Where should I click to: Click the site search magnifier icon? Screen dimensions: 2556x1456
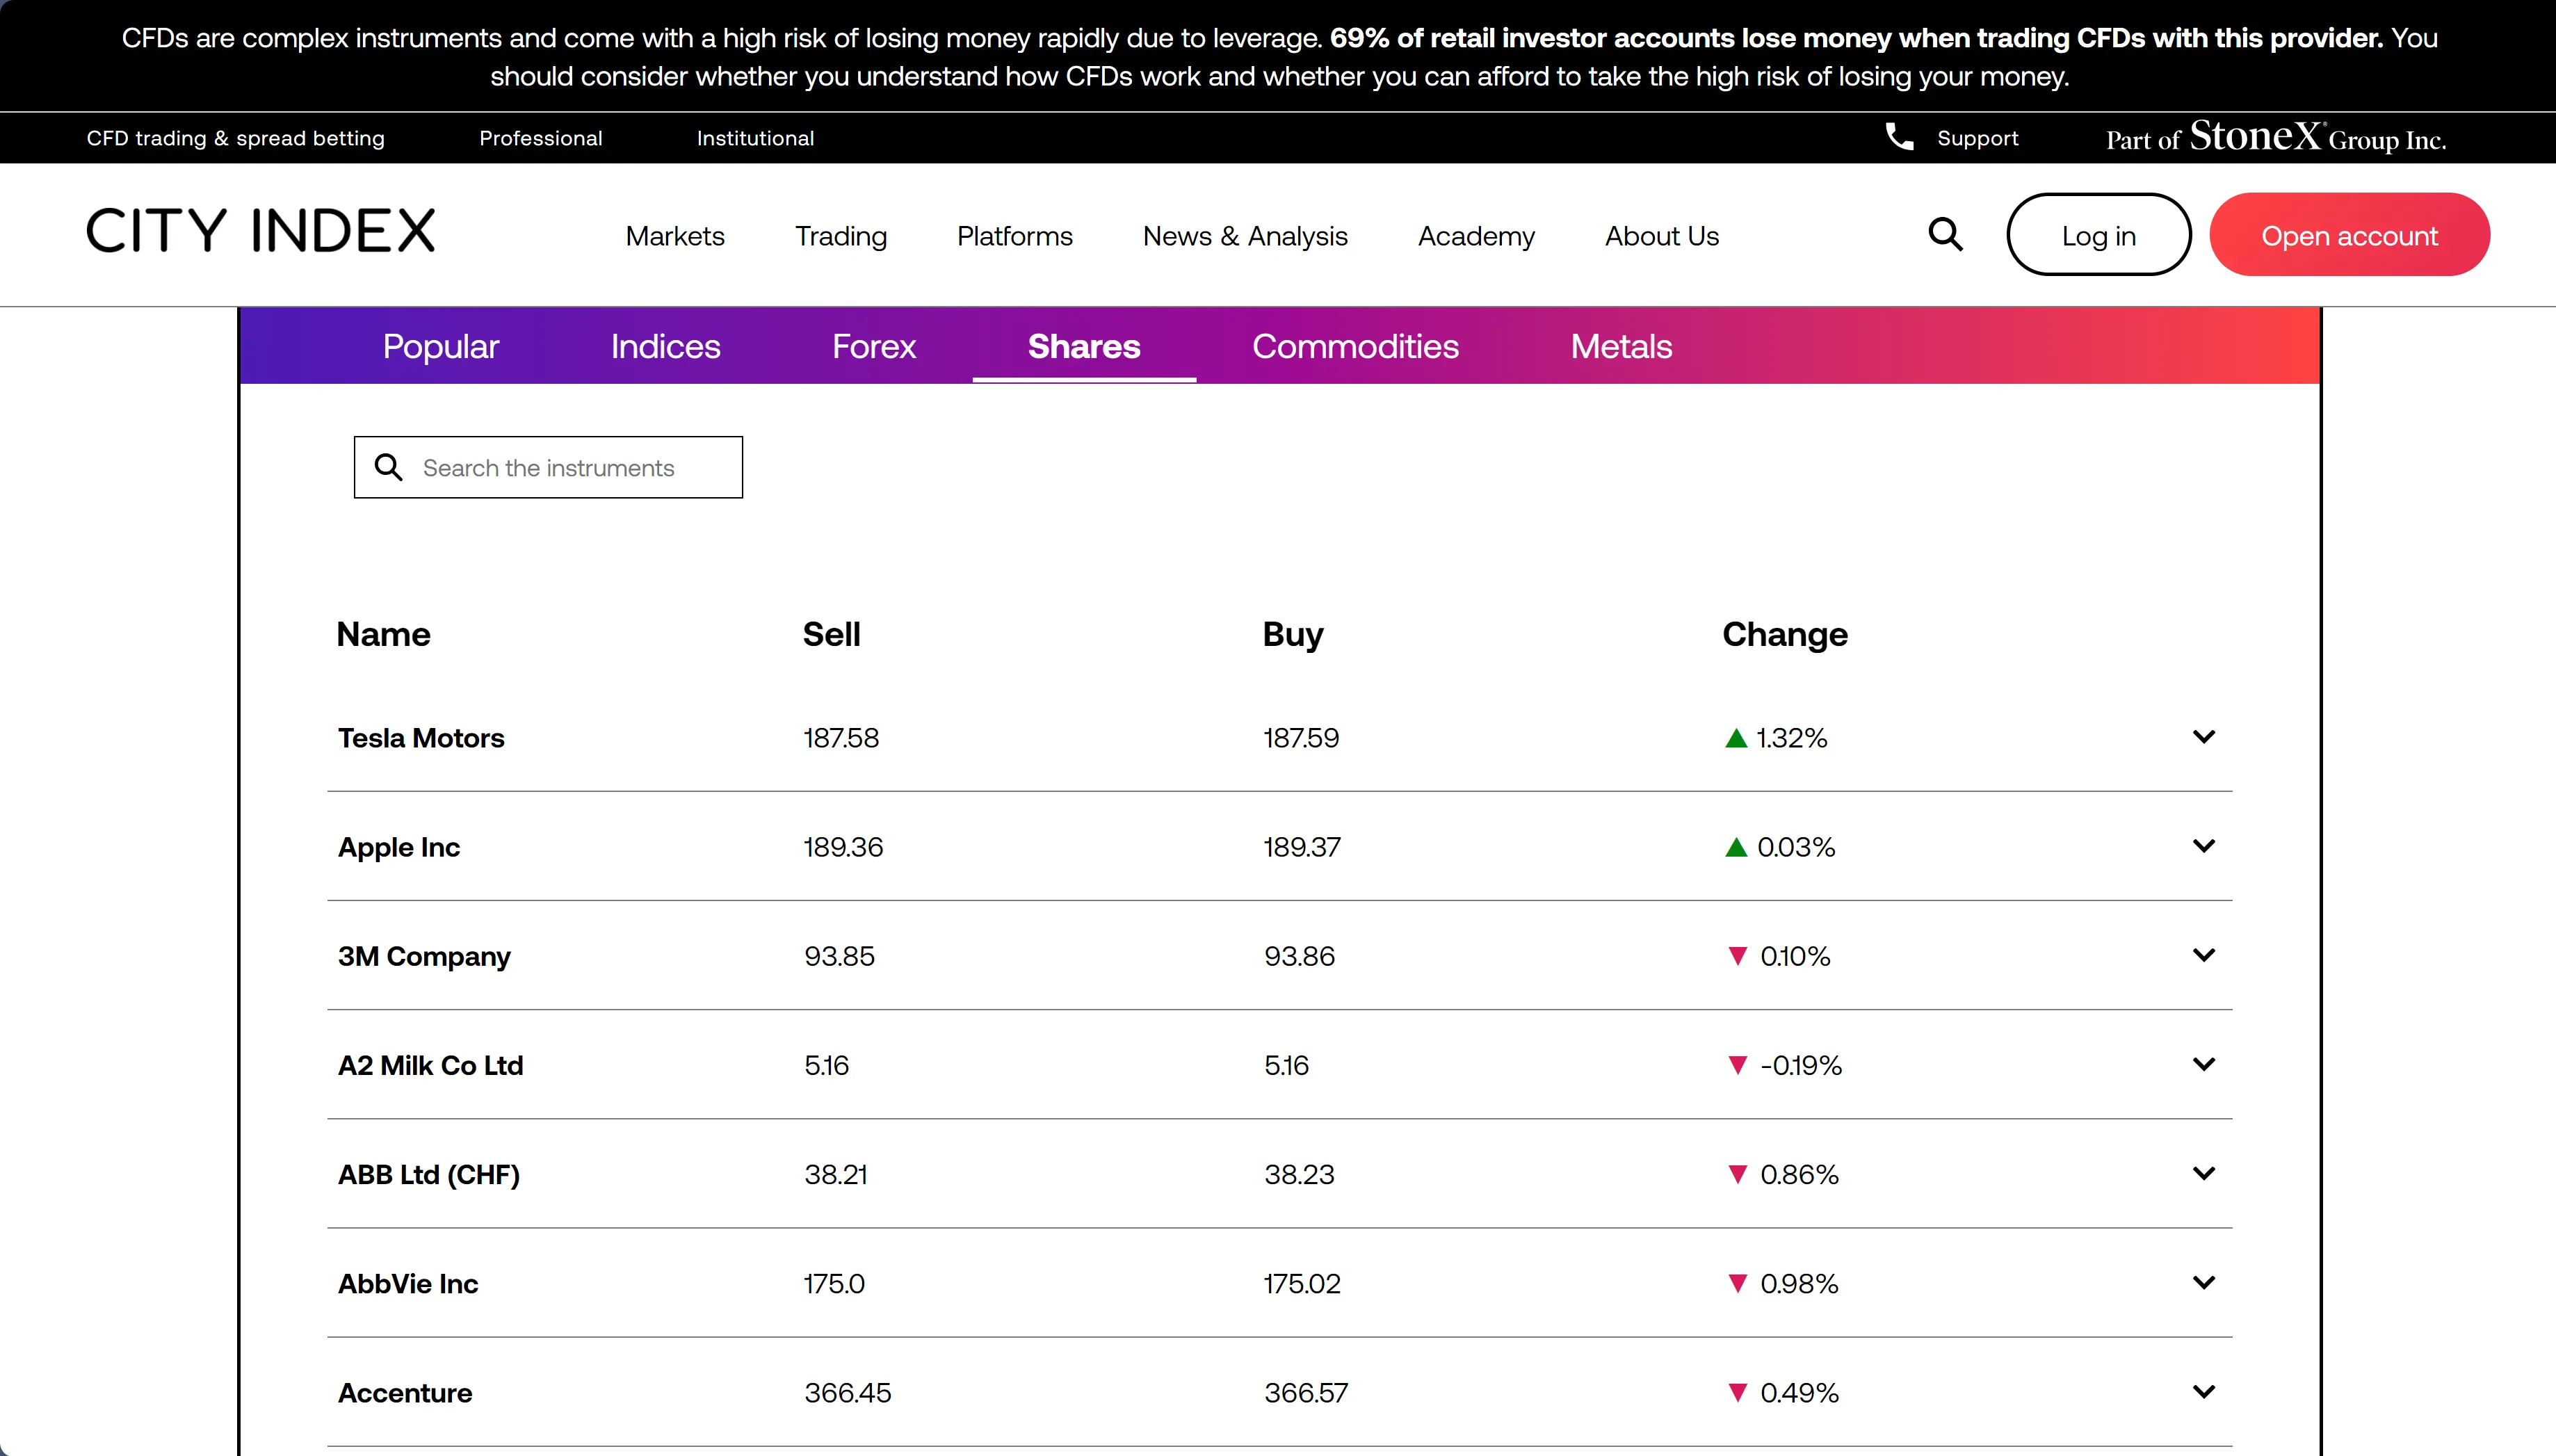(1945, 235)
